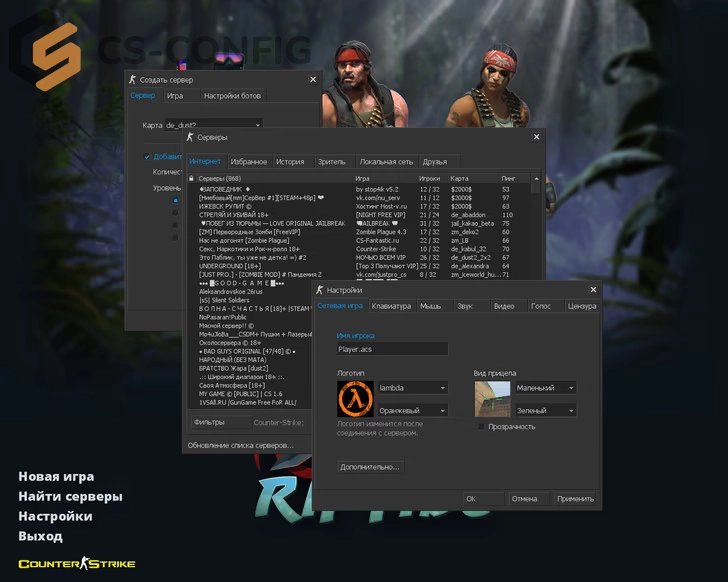Select server |sS| Silent Soldiers
The height and width of the screenshot is (582, 728).
point(251,300)
